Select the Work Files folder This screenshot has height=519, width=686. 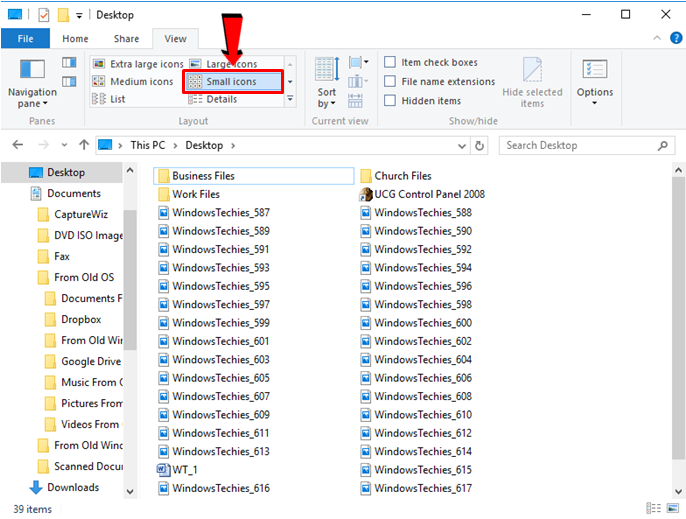[x=189, y=194]
